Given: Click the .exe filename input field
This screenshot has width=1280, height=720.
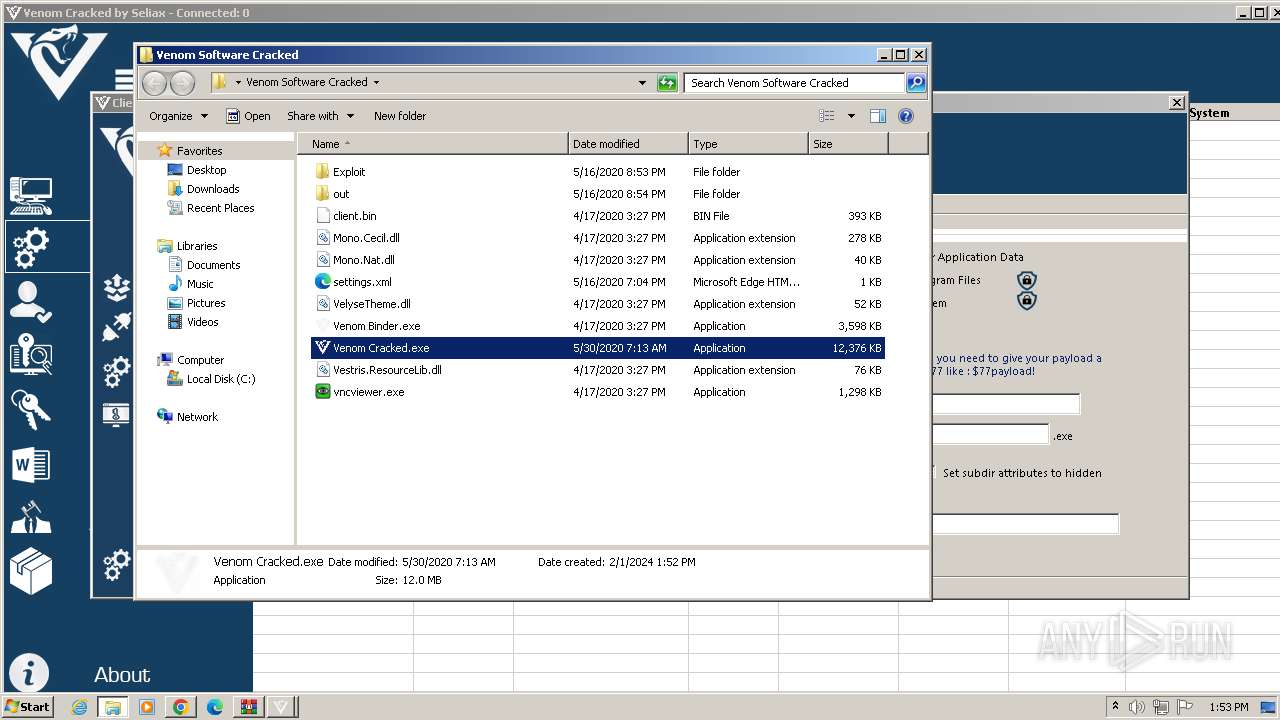Looking at the screenshot, I should (x=990, y=434).
